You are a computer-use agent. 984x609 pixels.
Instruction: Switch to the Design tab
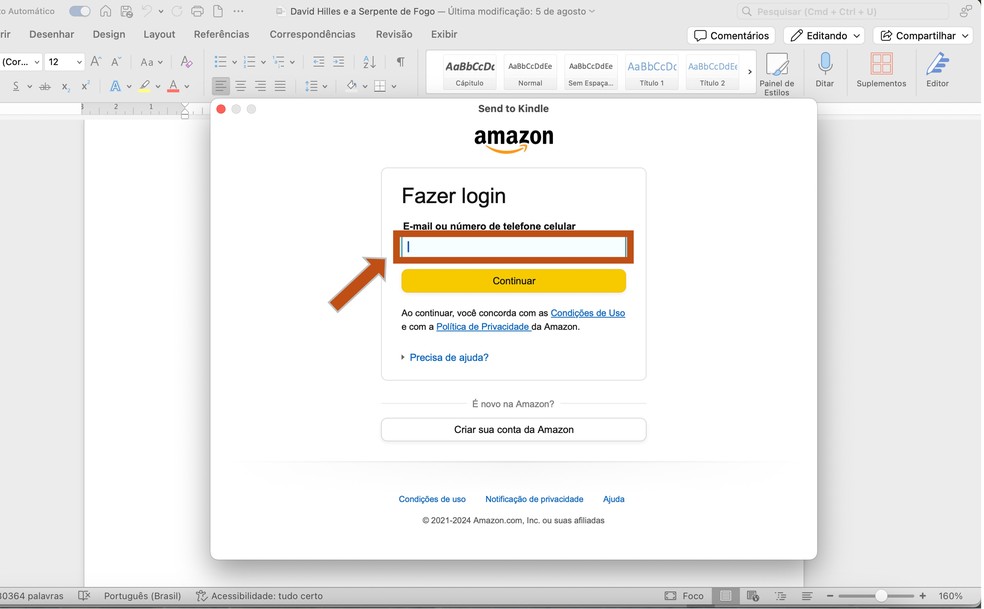(109, 35)
